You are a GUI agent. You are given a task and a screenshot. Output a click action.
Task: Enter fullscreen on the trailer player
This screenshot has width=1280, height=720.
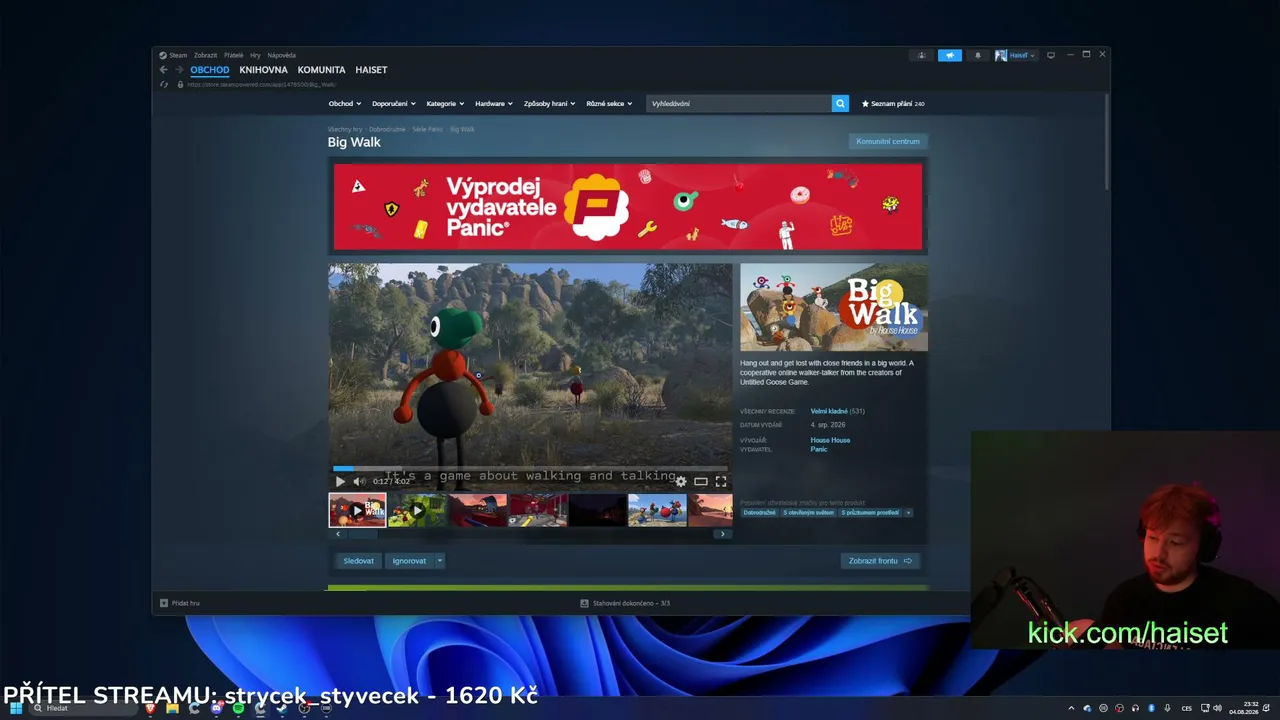pyautogui.click(x=721, y=481)
